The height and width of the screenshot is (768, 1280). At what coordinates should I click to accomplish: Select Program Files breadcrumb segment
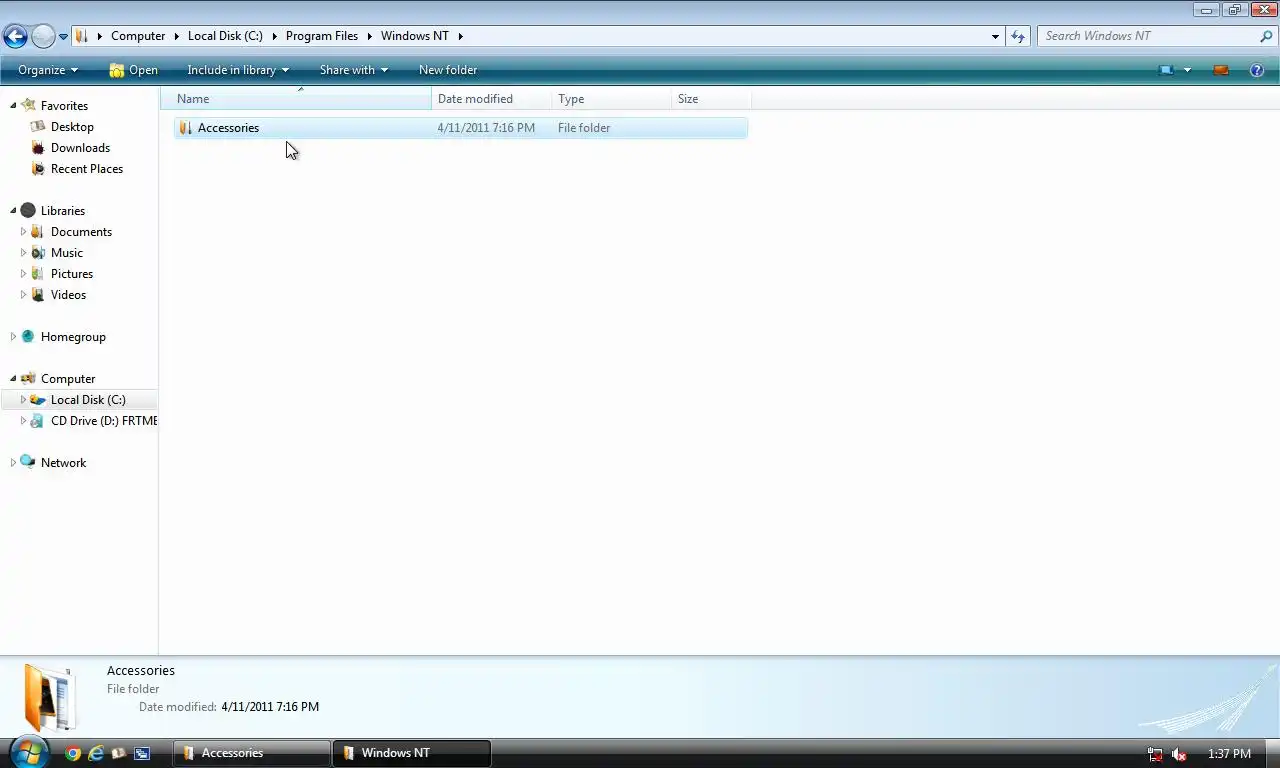(x=322, y=36)
